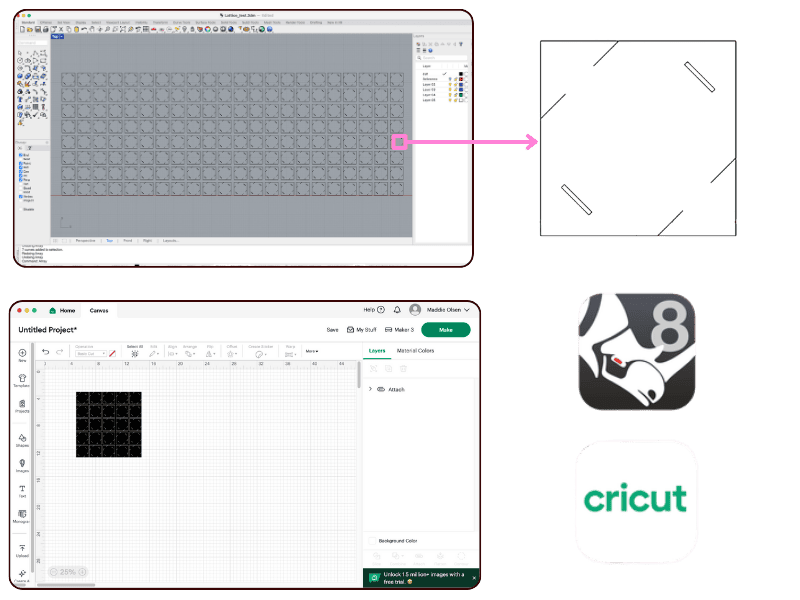Open the Shapes tool in Cricut

(22, 437)
